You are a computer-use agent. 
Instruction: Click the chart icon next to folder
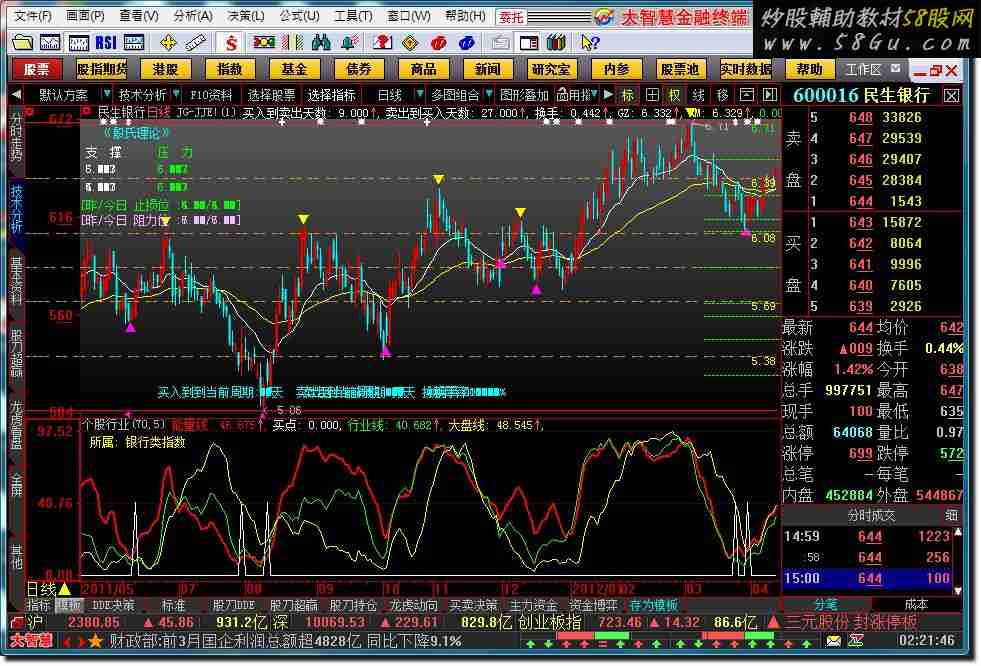50,43
